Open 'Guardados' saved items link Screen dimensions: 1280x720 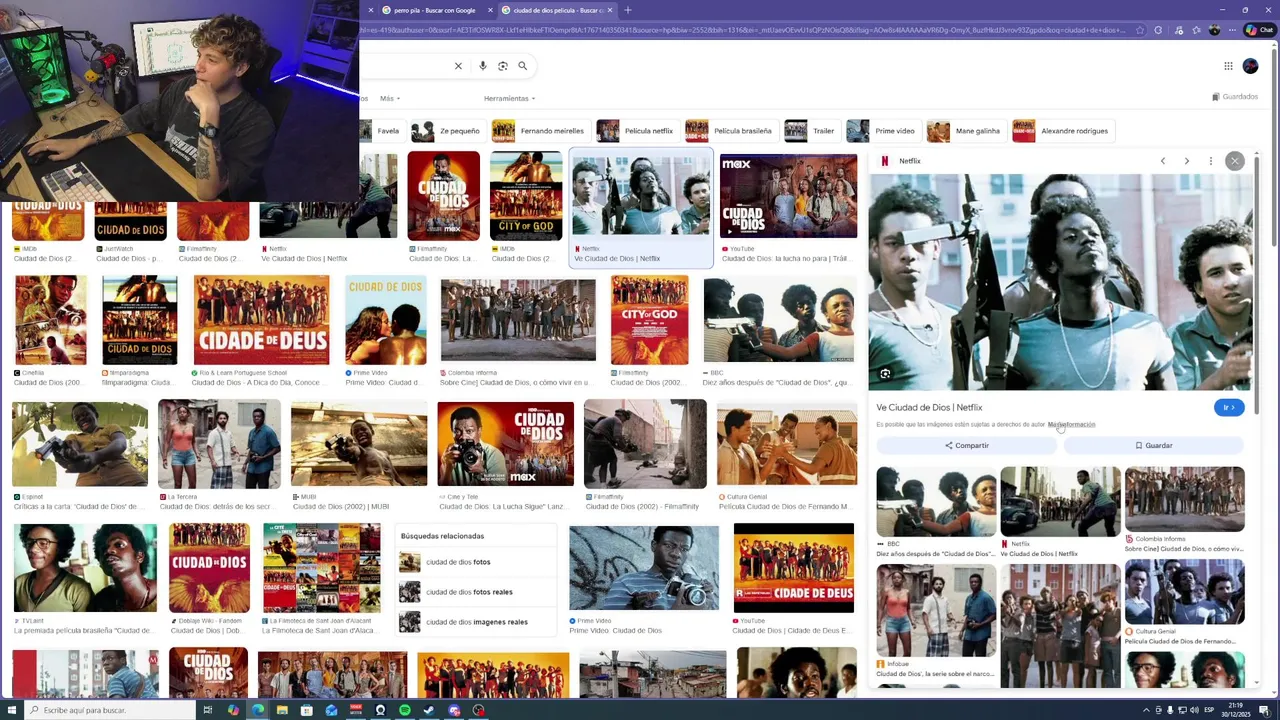click(x=1235, y=97)
